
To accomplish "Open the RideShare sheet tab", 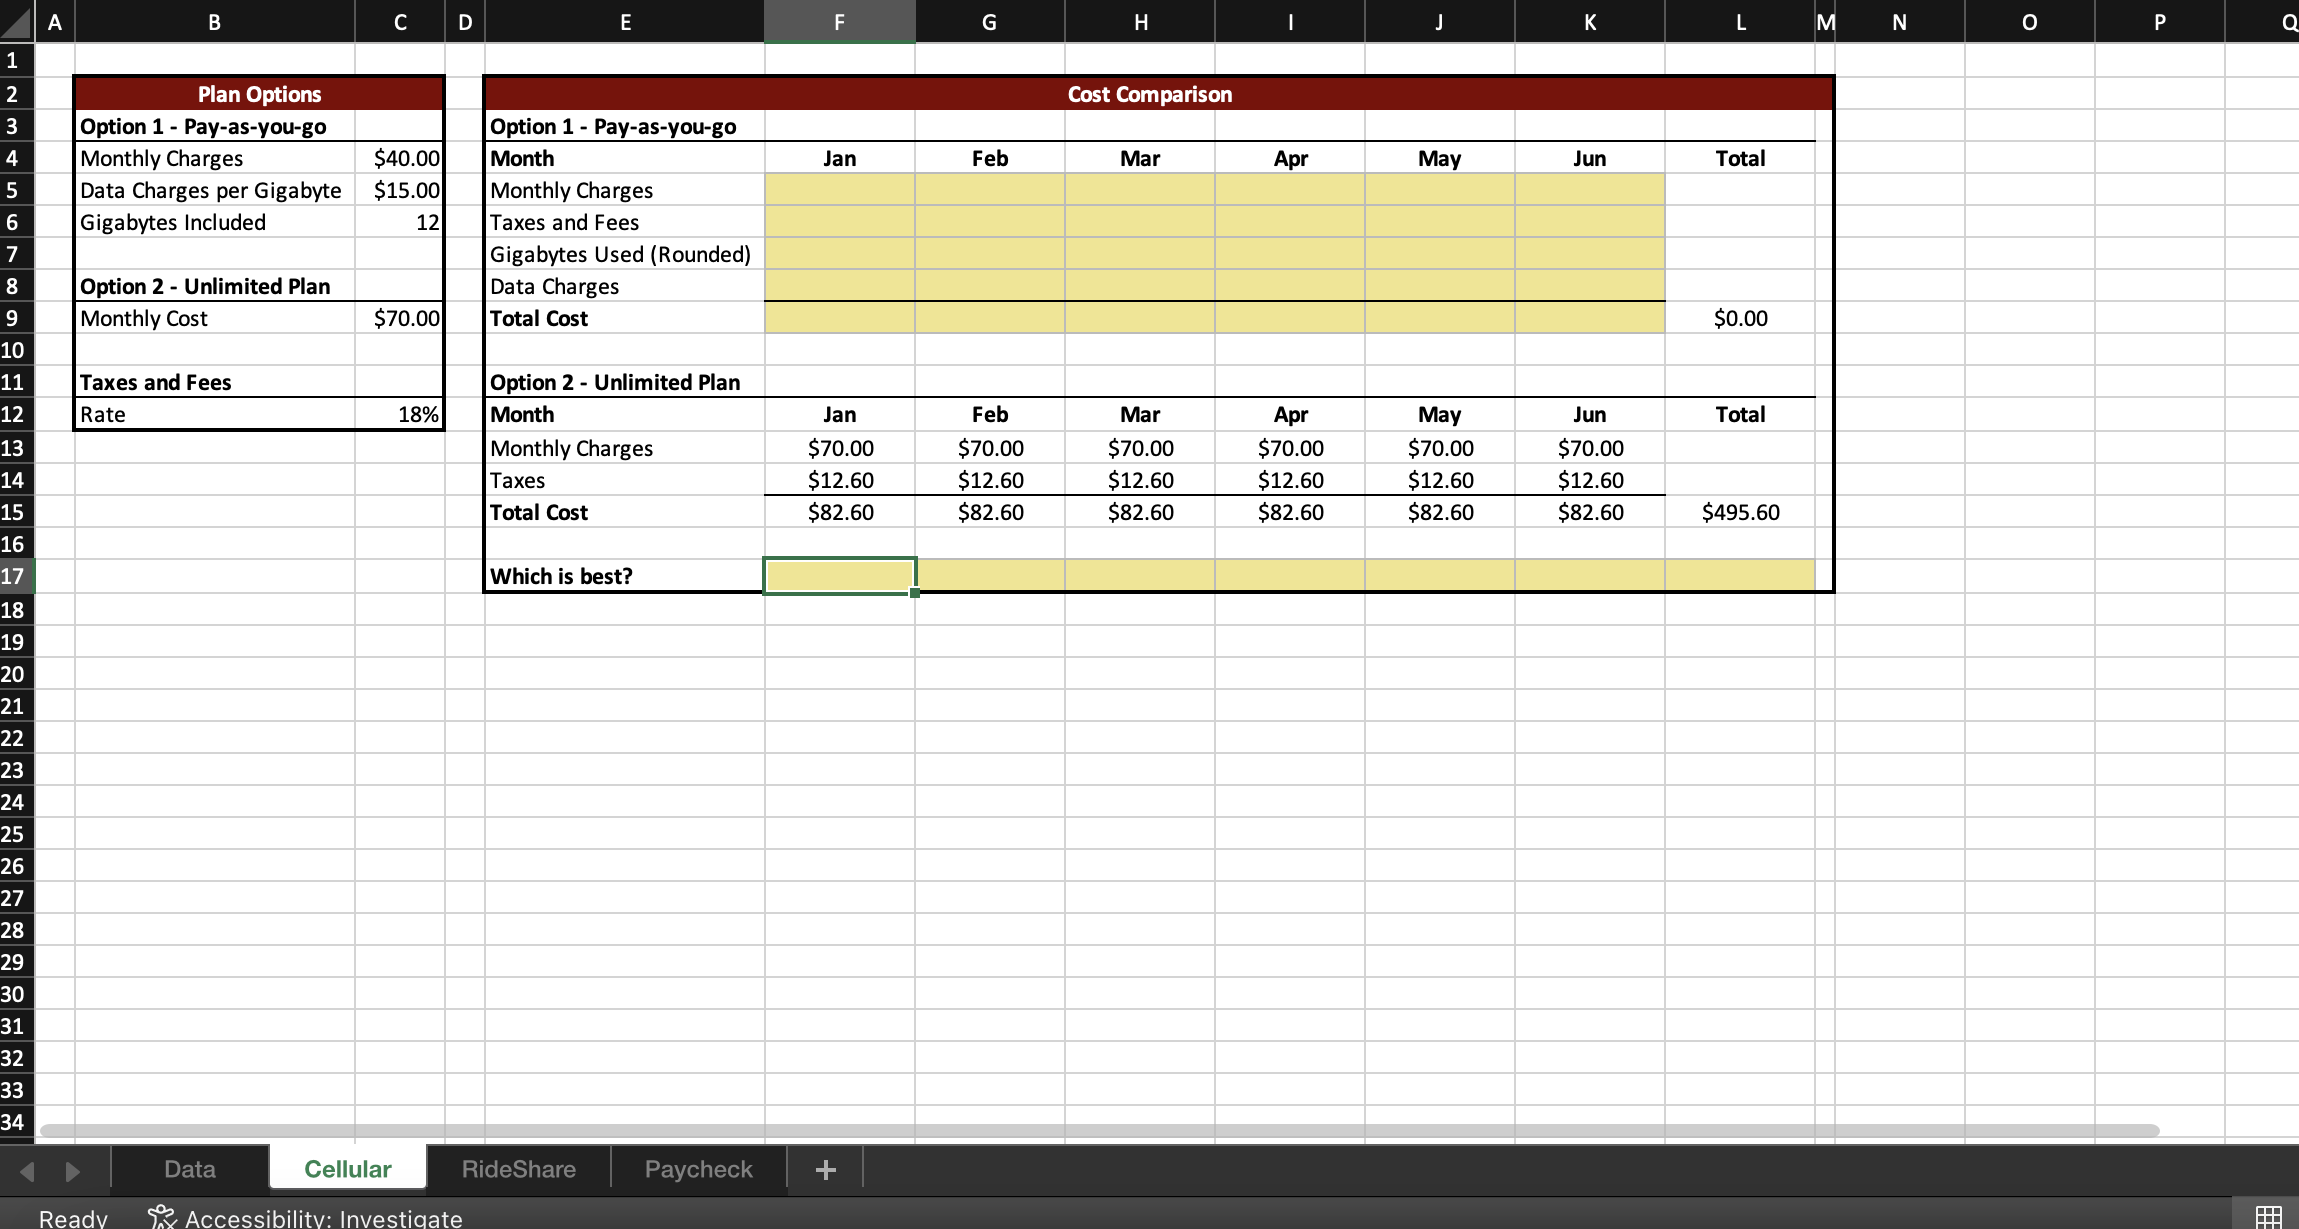I will (x=518, y=1168).
